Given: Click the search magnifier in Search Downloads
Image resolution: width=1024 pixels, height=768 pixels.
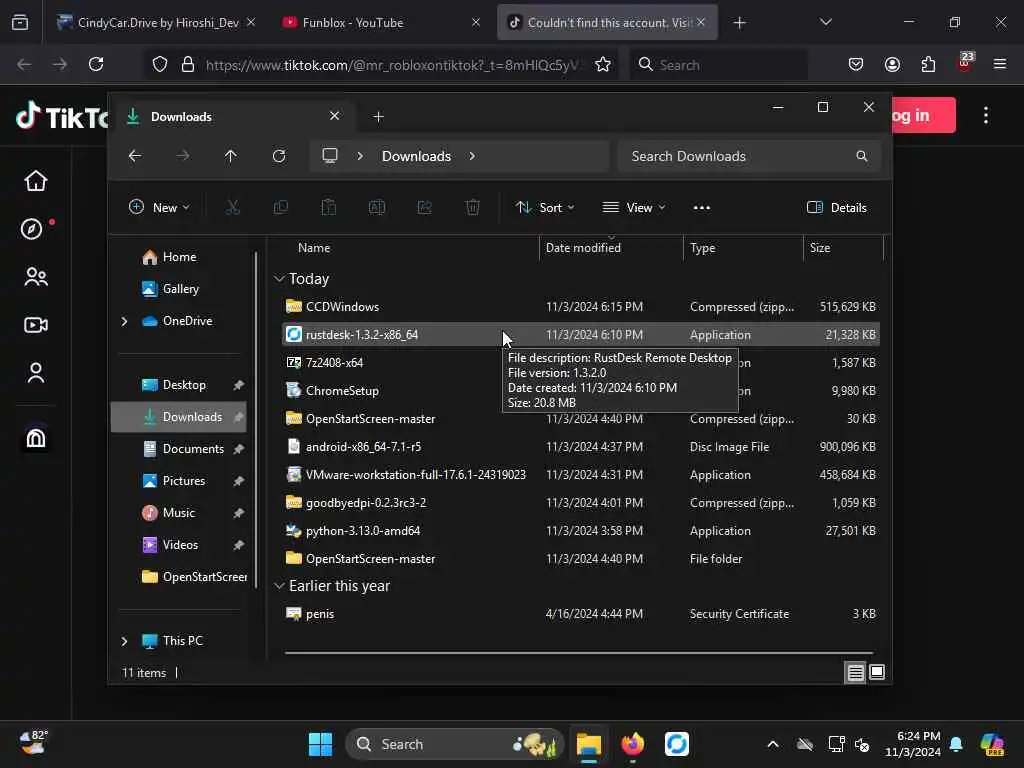Looking at the screenshot, I should [862, 156].
